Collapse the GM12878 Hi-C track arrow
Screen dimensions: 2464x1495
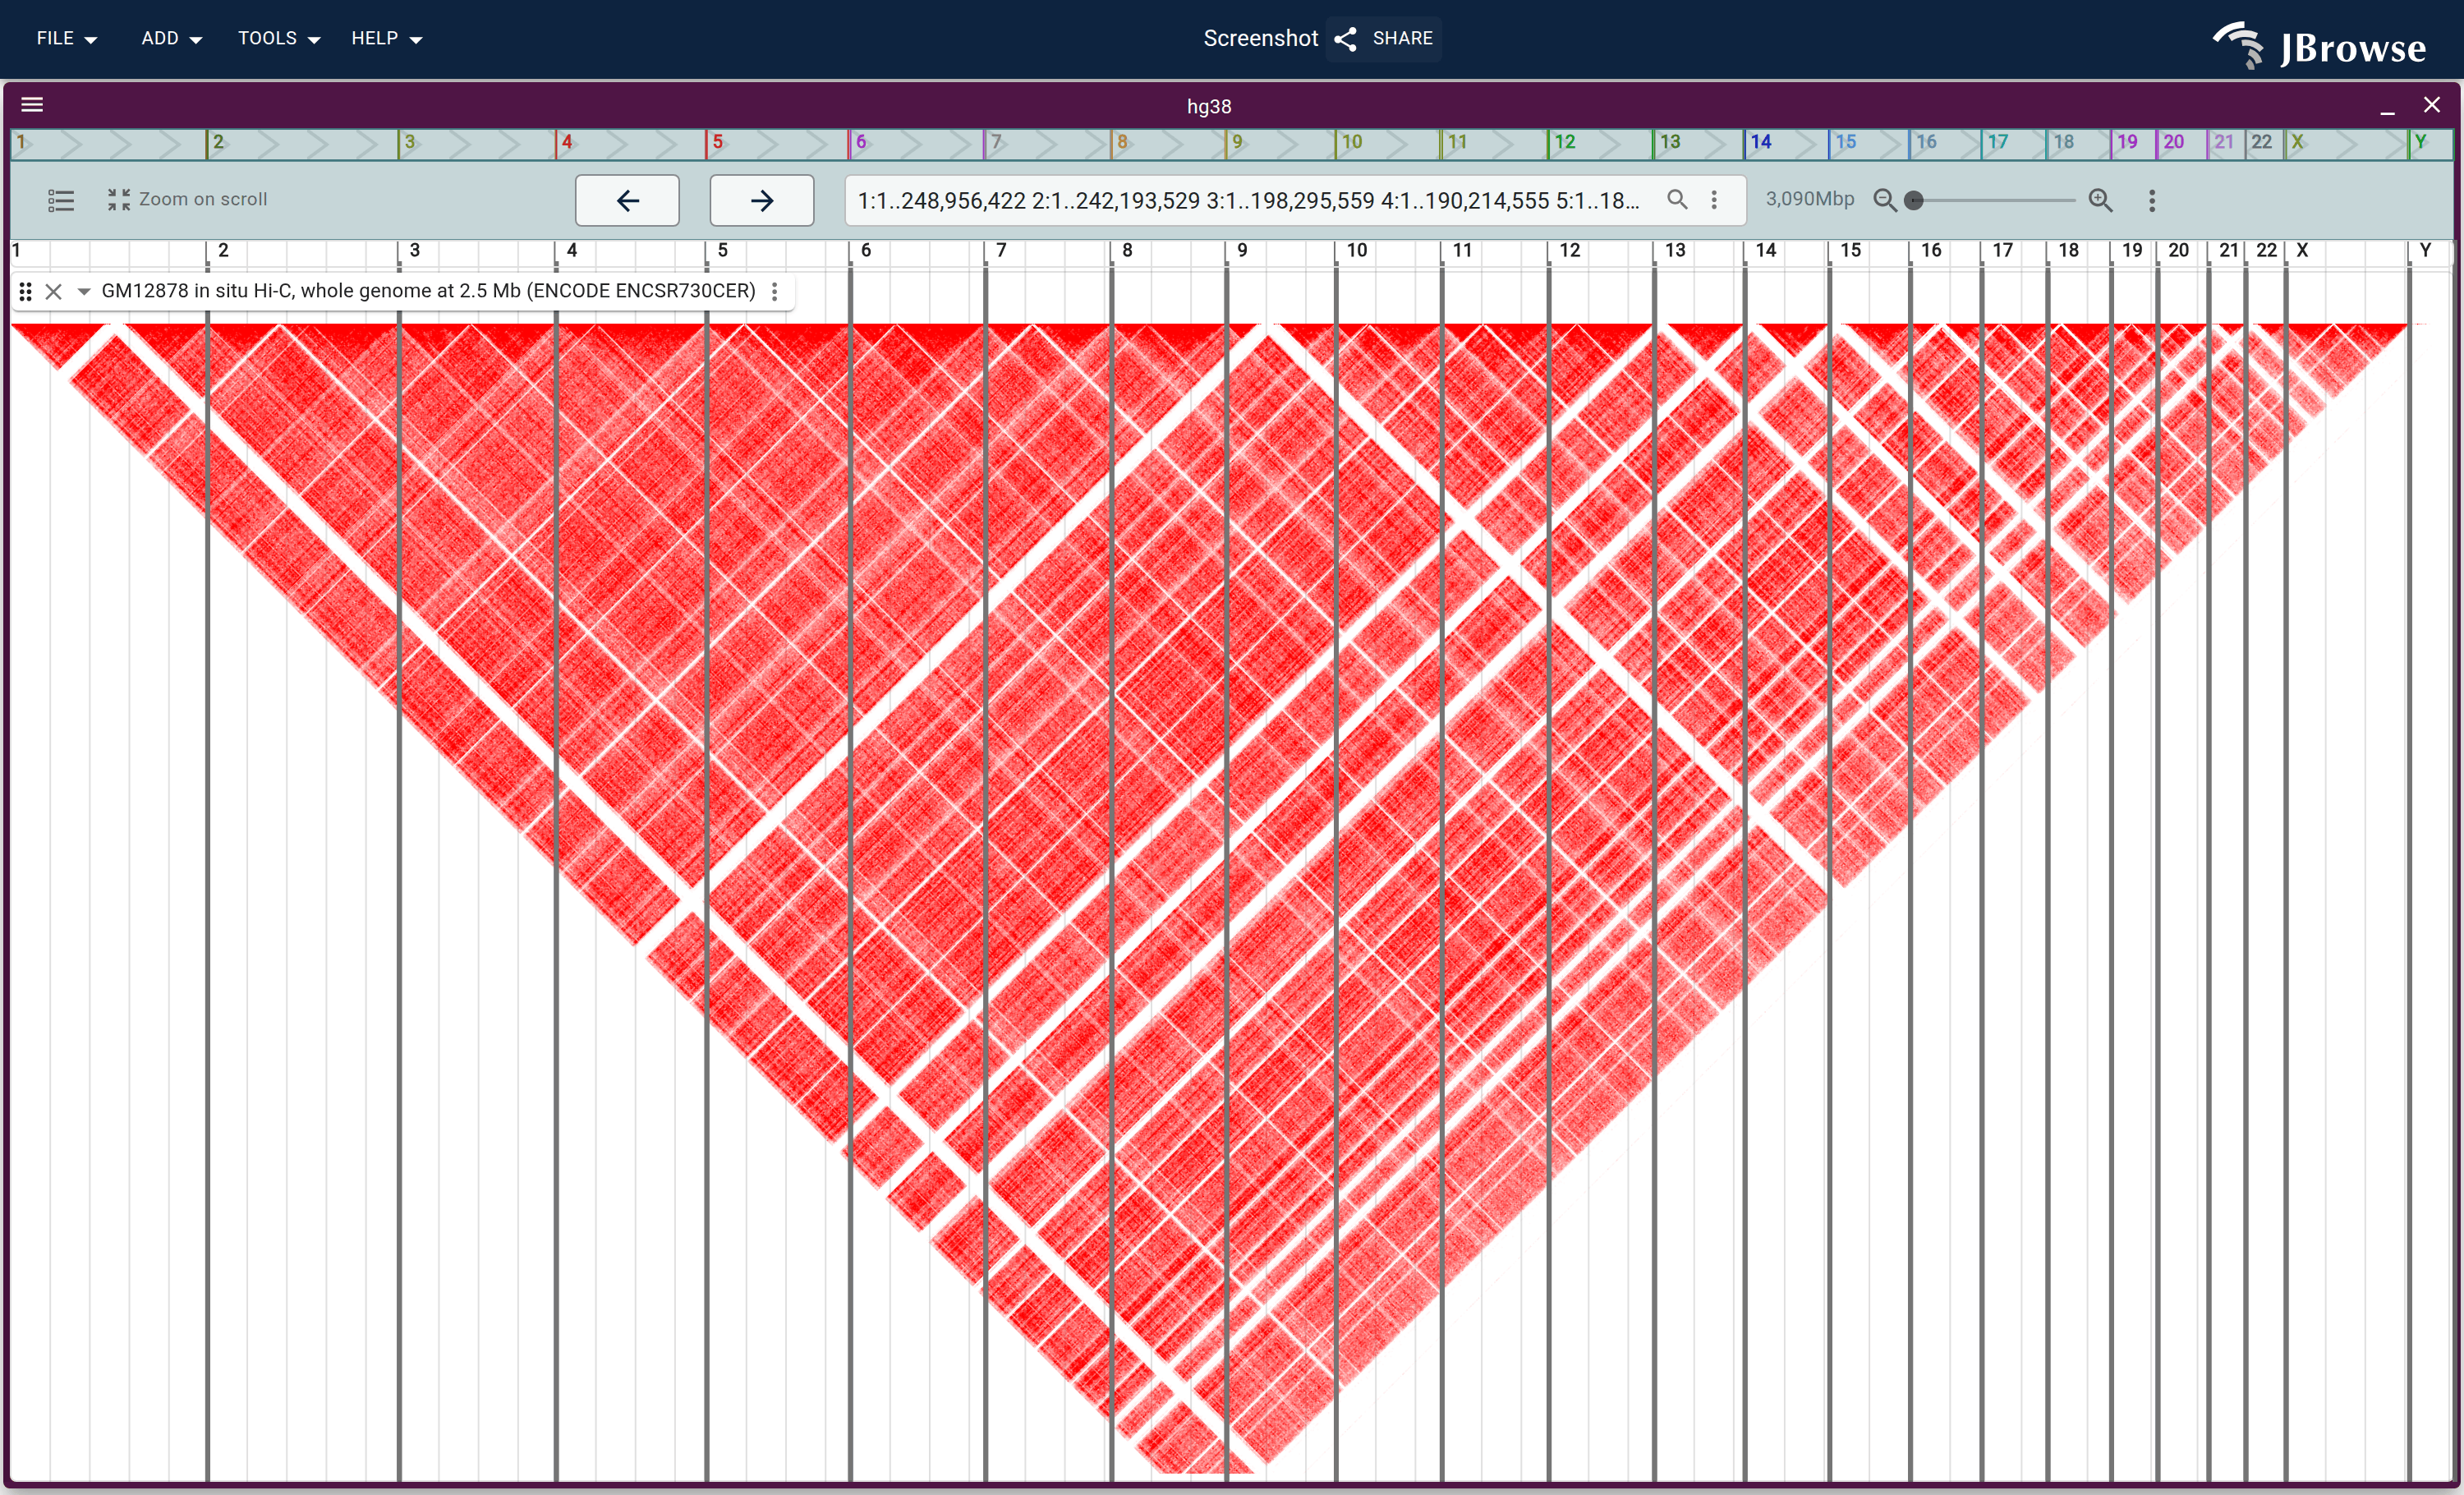(84, 291)
